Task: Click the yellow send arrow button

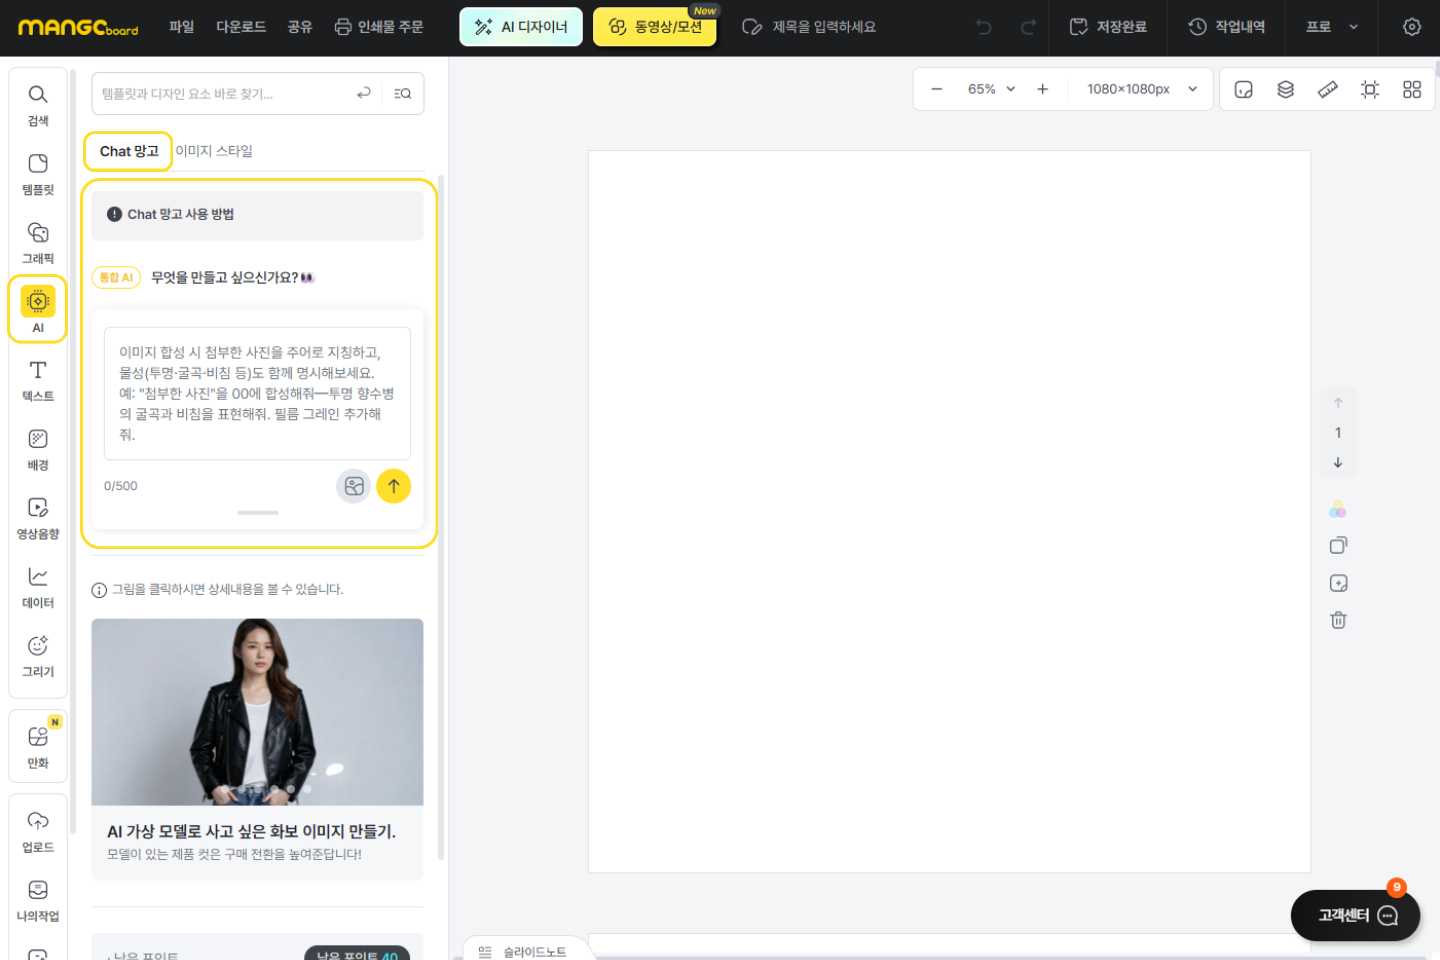Action: [393, 486]
